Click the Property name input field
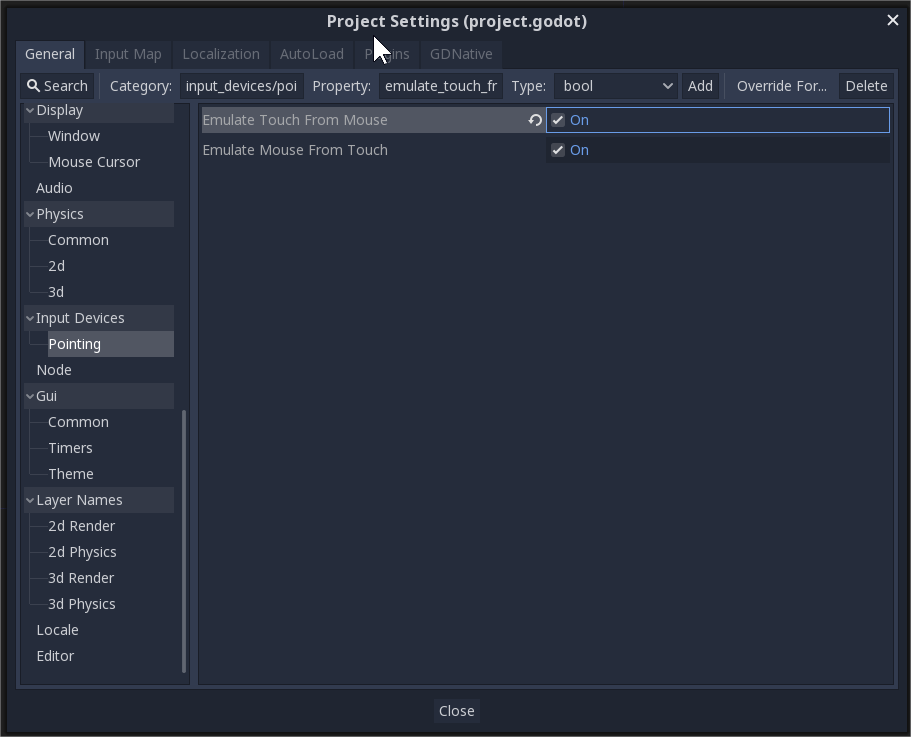 (x=441, y=86)
